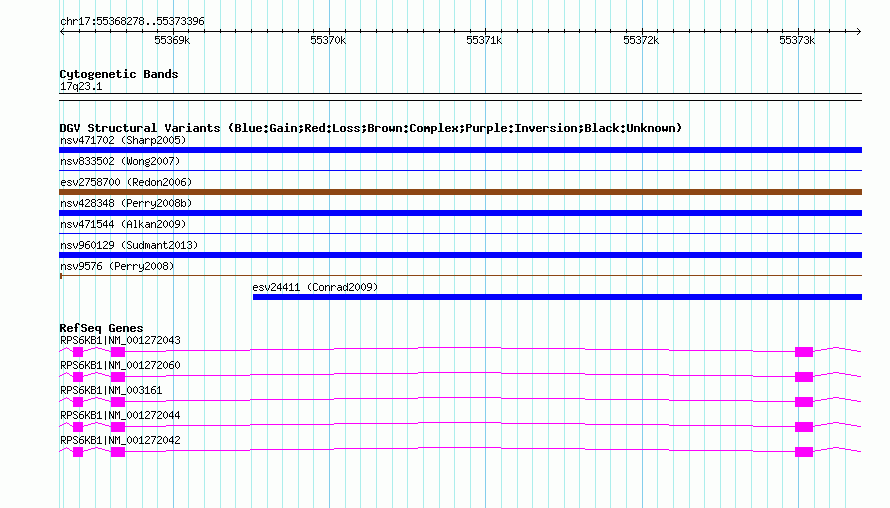Open transcript RPS6KB1|NM_001272042 label
Screen dimensions: 890x508
click(120, 440)
